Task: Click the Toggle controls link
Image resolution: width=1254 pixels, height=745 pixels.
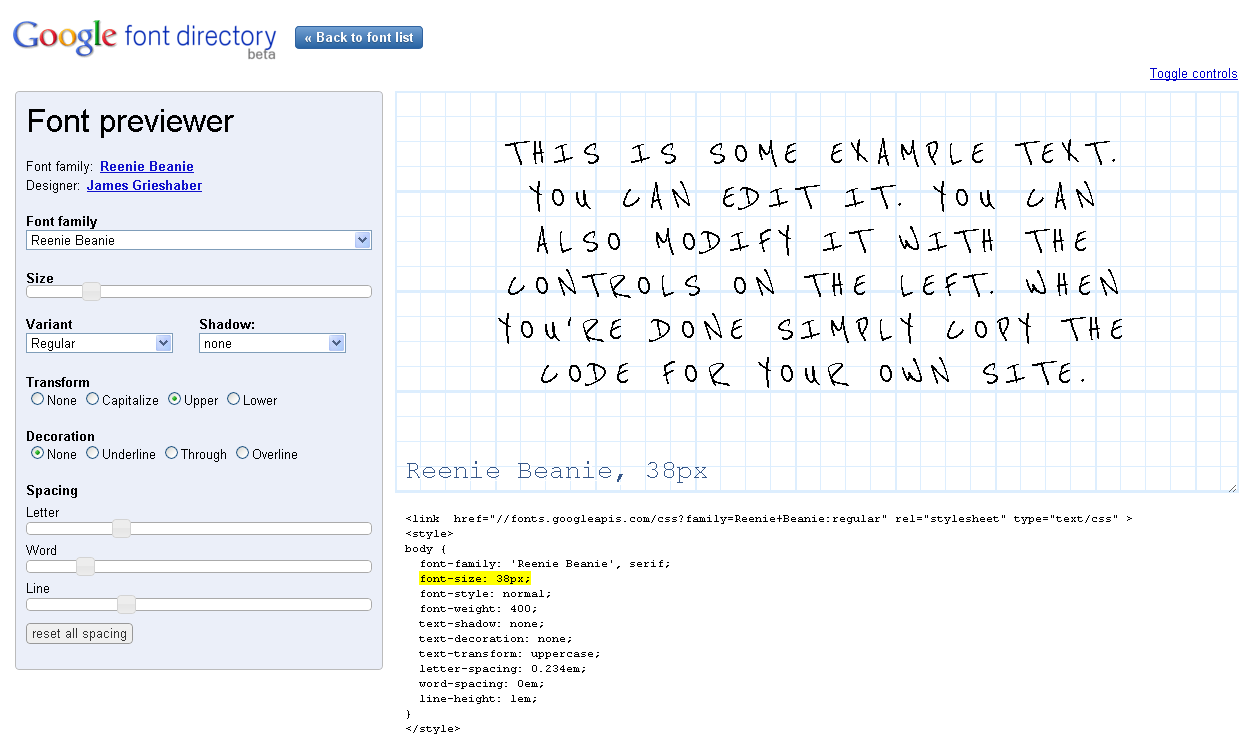Action: coord(1193,74)
